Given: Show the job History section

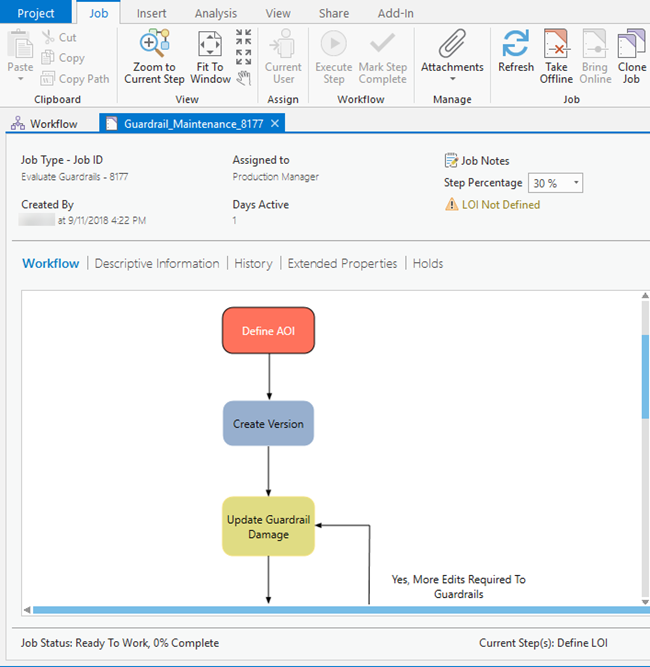Looking at the screenshot, I should pos(253,264).
